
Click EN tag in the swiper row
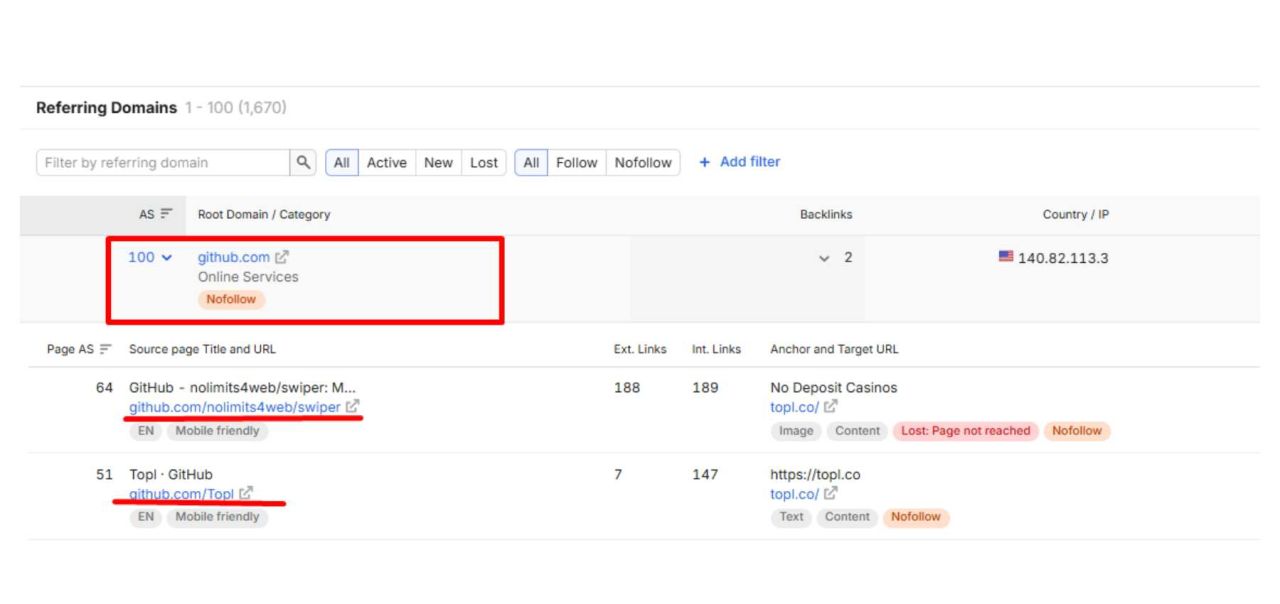pyautogui.click(x=146, y=431)
